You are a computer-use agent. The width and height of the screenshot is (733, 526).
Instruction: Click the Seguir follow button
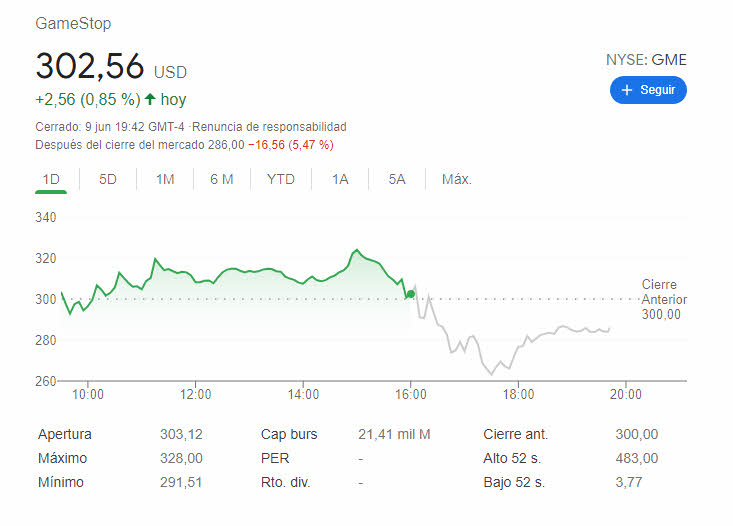[x=648, y=90]
